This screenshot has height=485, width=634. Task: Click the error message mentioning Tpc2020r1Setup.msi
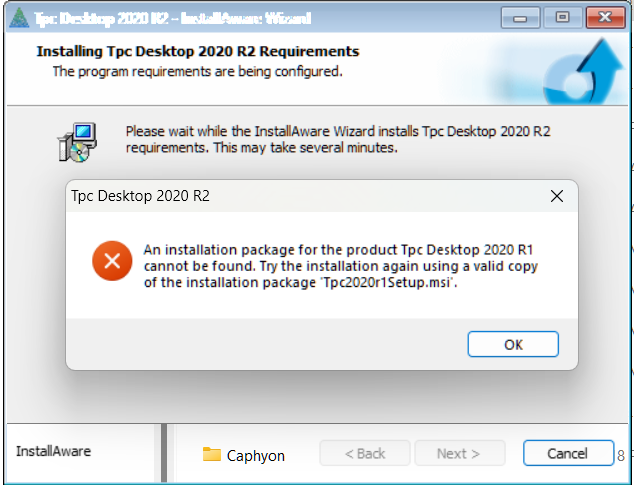[340, 266]
